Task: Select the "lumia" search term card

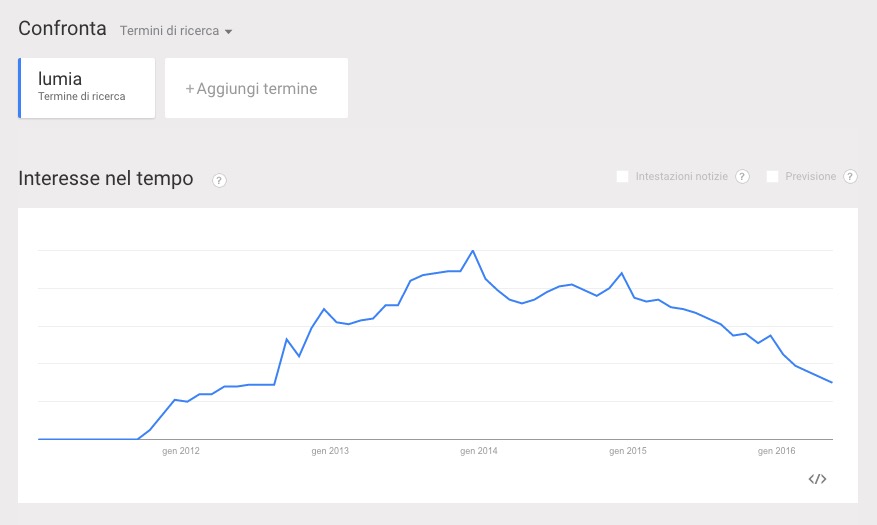Action: click(x=87, y=88)
